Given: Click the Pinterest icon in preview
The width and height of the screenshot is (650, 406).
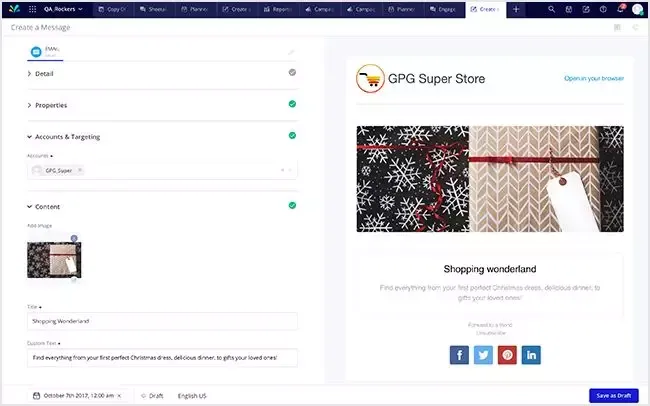Looking at the screenshot, I should tap(508, 354).
